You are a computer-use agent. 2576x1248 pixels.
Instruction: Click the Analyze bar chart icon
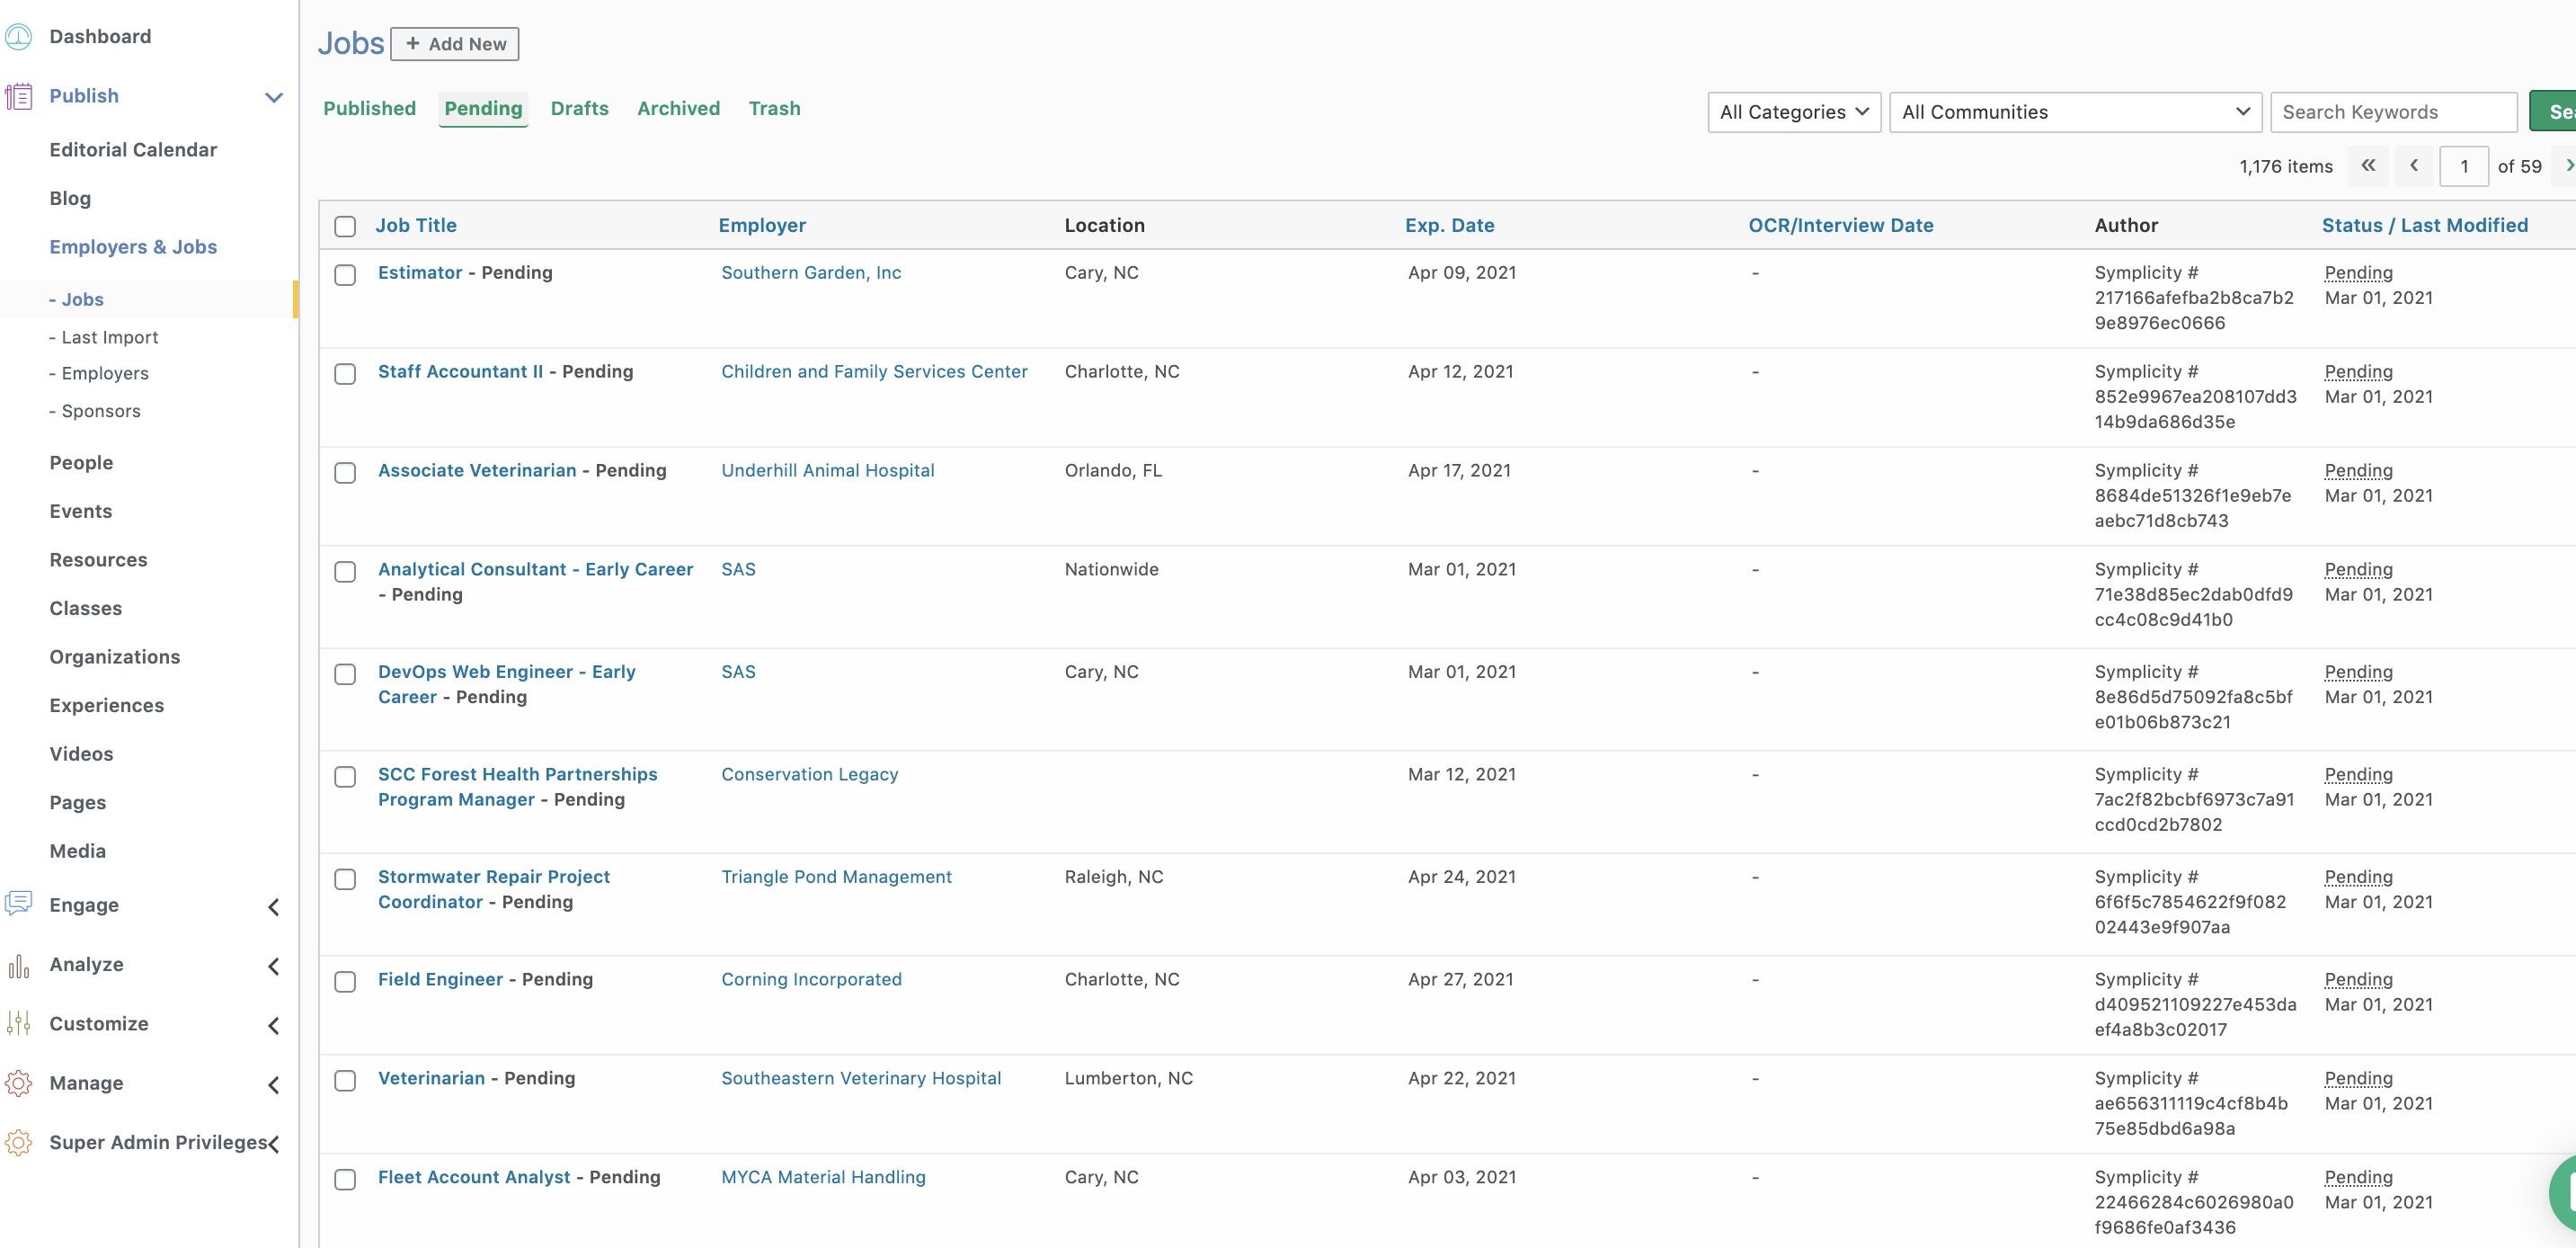click(19, 965)
